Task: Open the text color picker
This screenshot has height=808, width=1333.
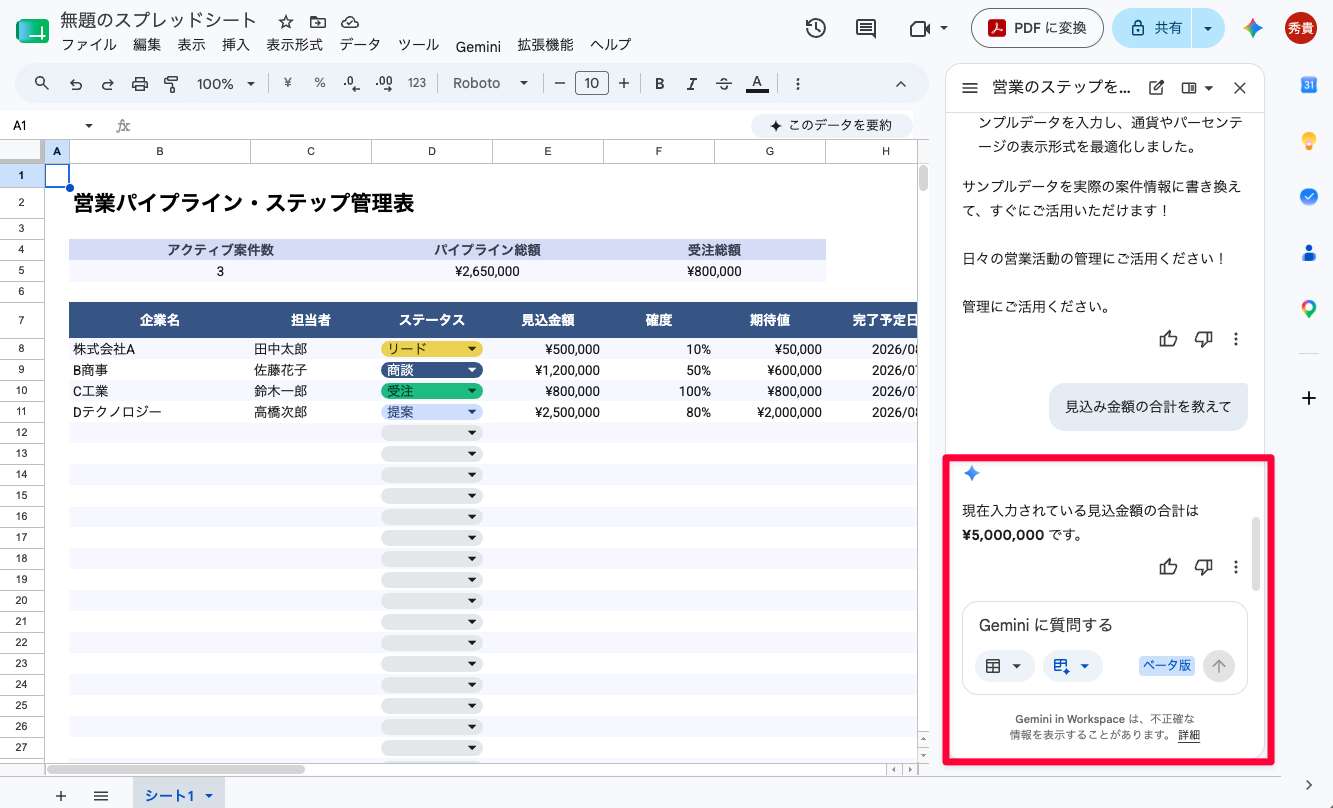Action: (x=757, y=84)
